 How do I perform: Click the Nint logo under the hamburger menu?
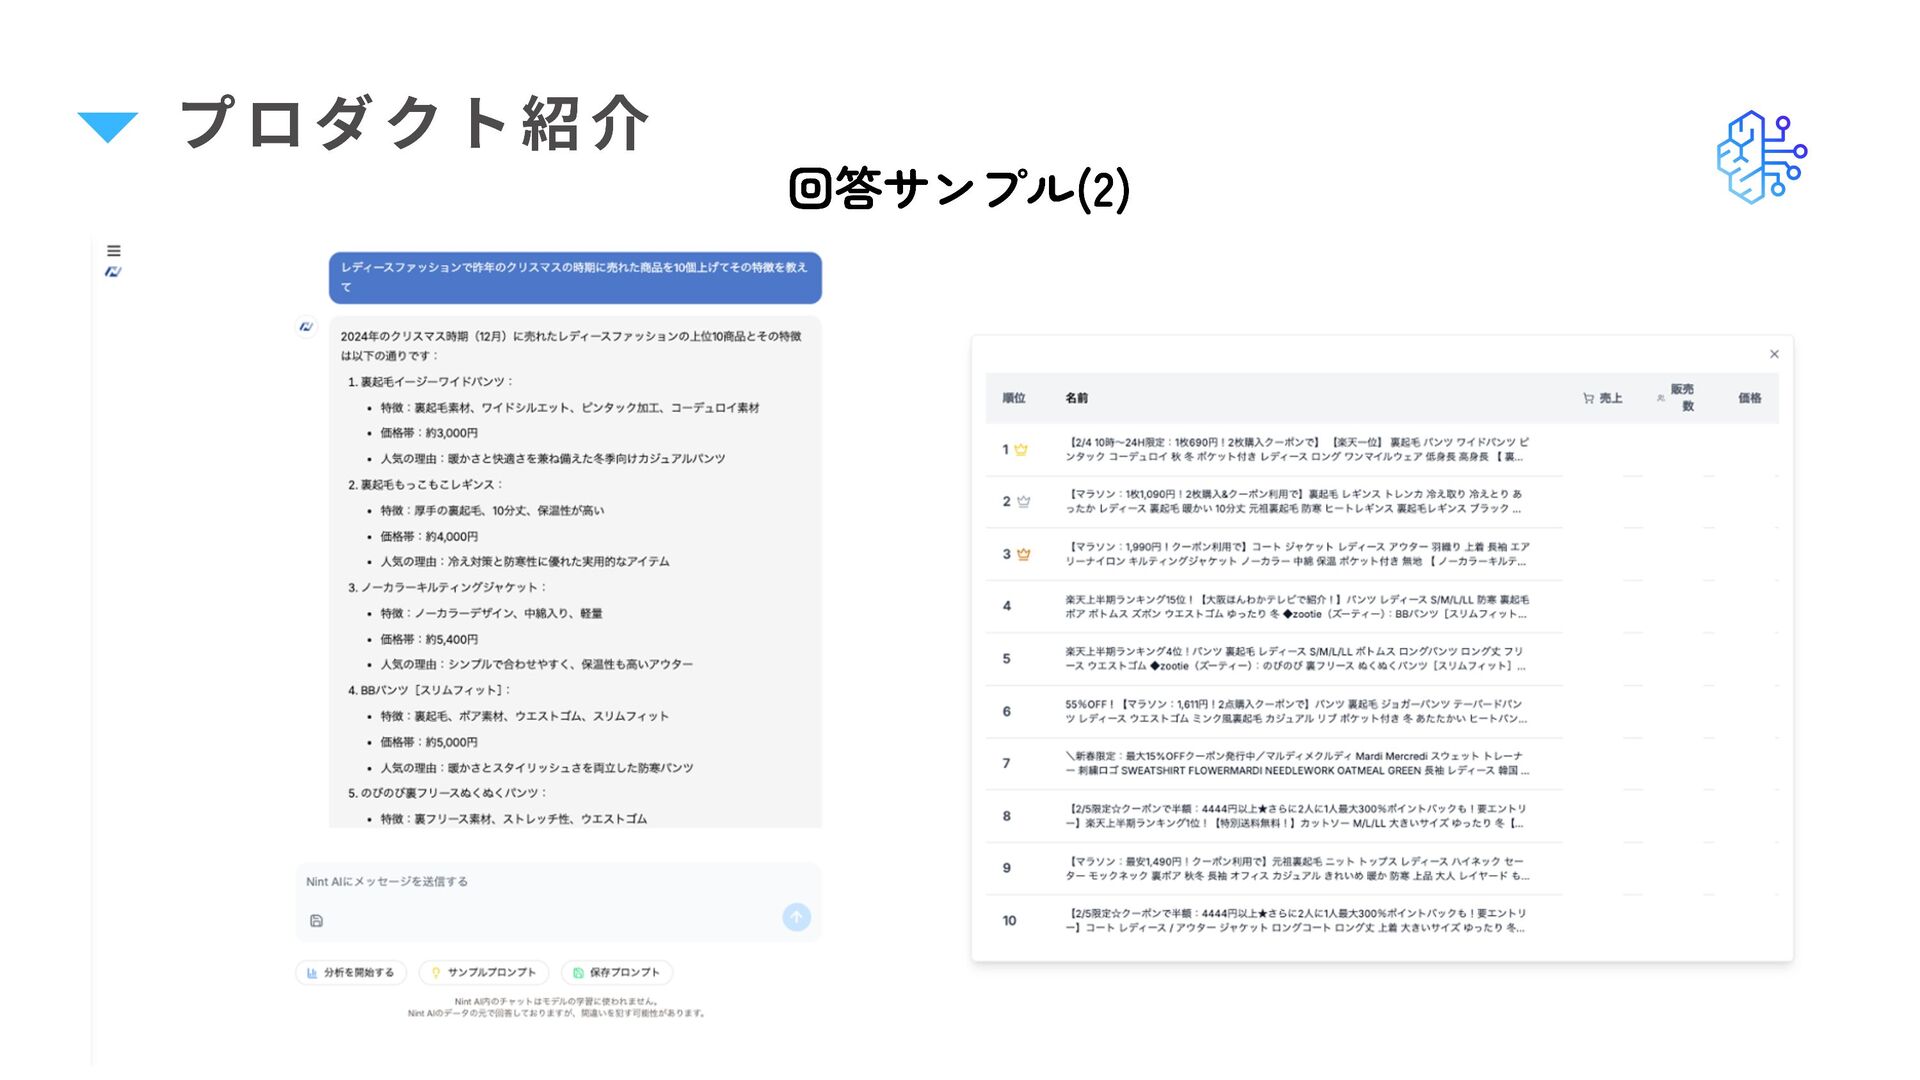113,272
